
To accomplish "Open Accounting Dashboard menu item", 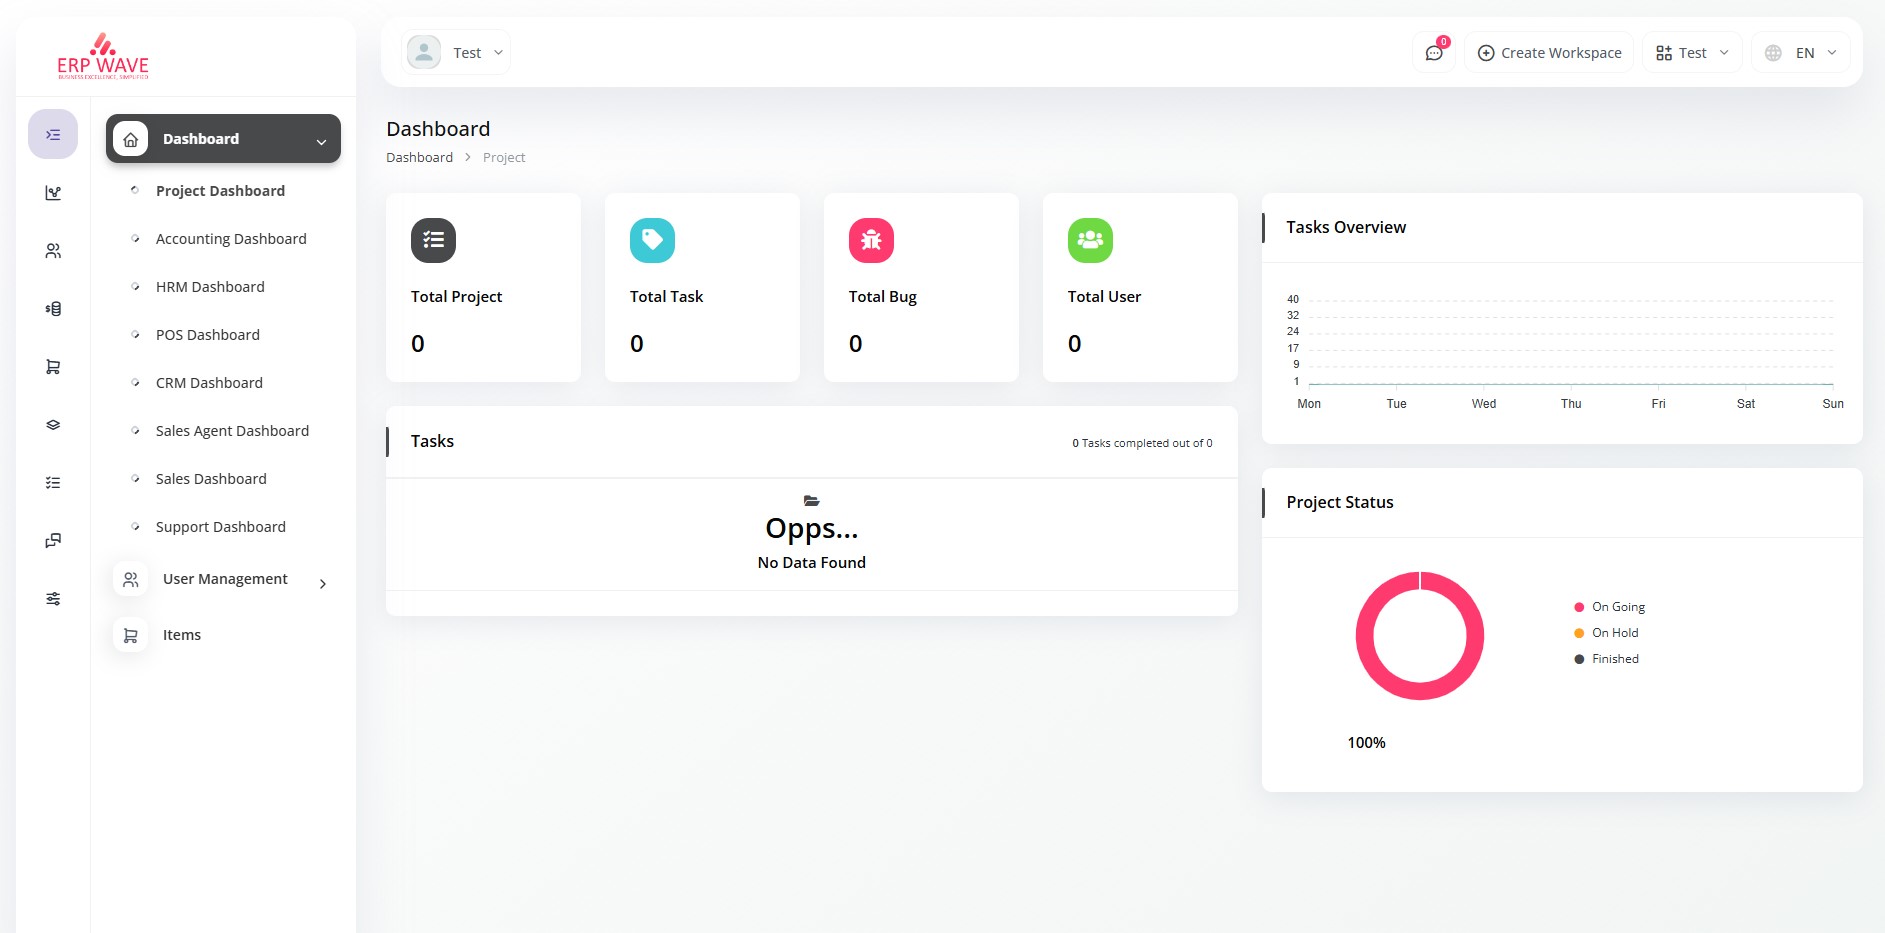I will click(231, 239).
